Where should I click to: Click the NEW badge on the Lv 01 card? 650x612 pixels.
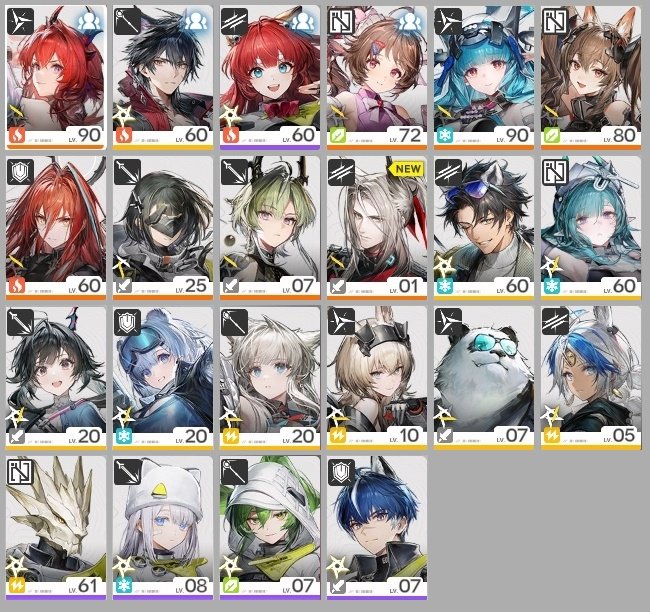(407, 169)
